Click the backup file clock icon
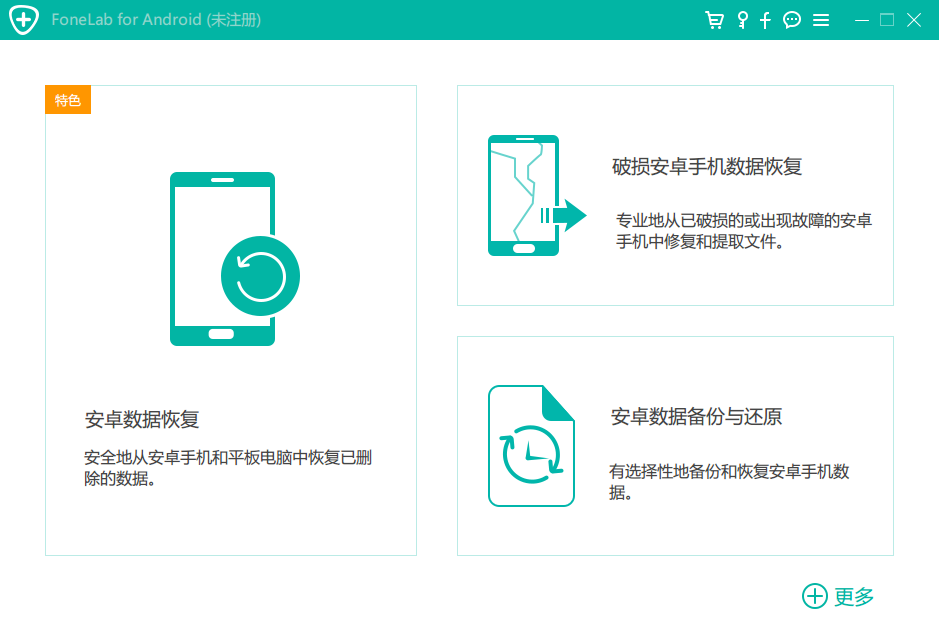Viewport: 939px width, 627px height. pos(531,446)
